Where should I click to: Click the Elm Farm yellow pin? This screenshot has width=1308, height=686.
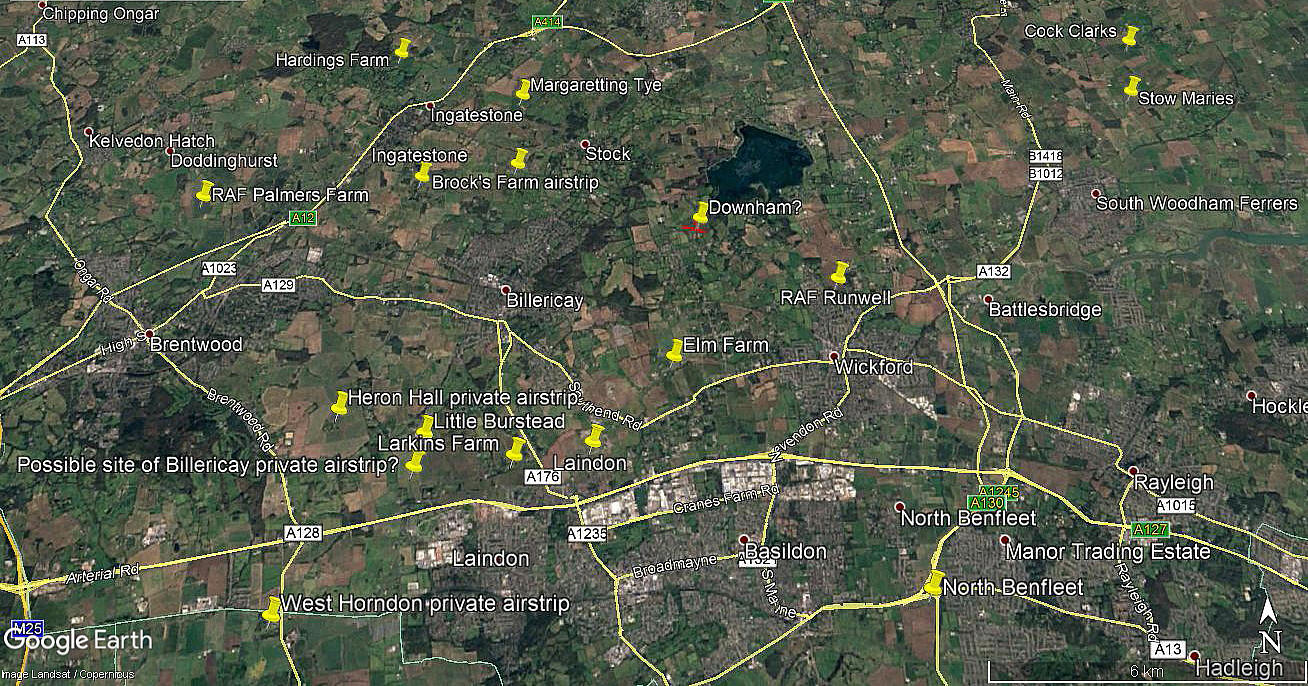(675, 350)
